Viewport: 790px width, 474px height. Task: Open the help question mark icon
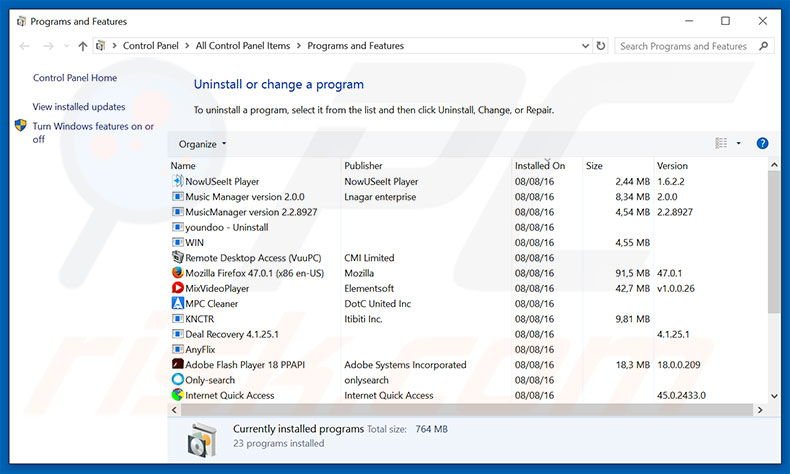click(x=762, y=144)
